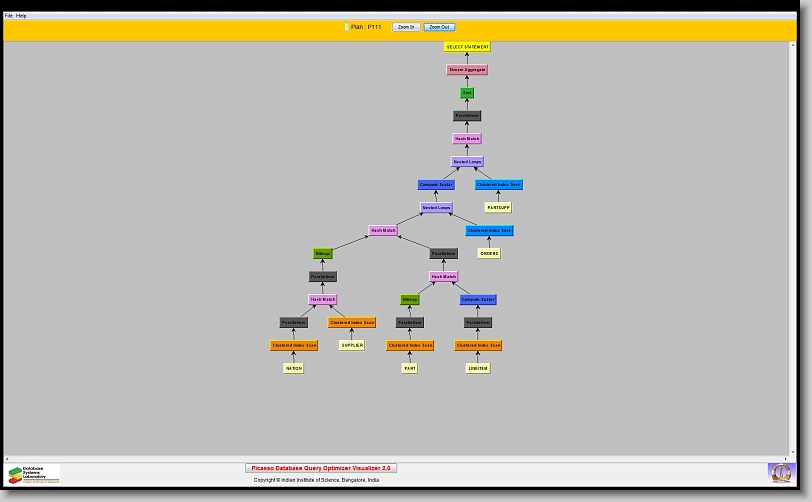The height and width of the screenshot is (502, 812).
Task: Click the plan color swatch beside Plan P111
Action: [347, 27]
